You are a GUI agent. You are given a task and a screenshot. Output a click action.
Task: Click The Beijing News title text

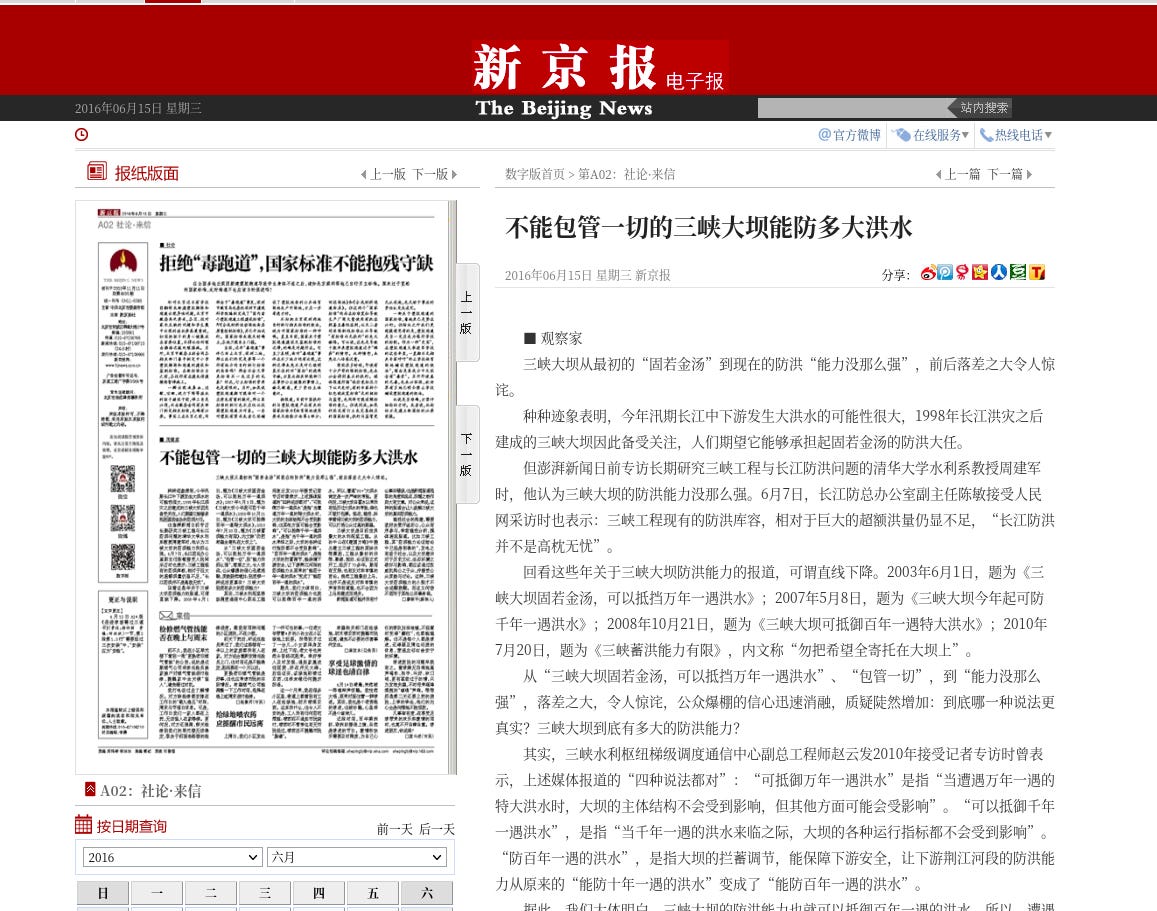pos(564,108)
